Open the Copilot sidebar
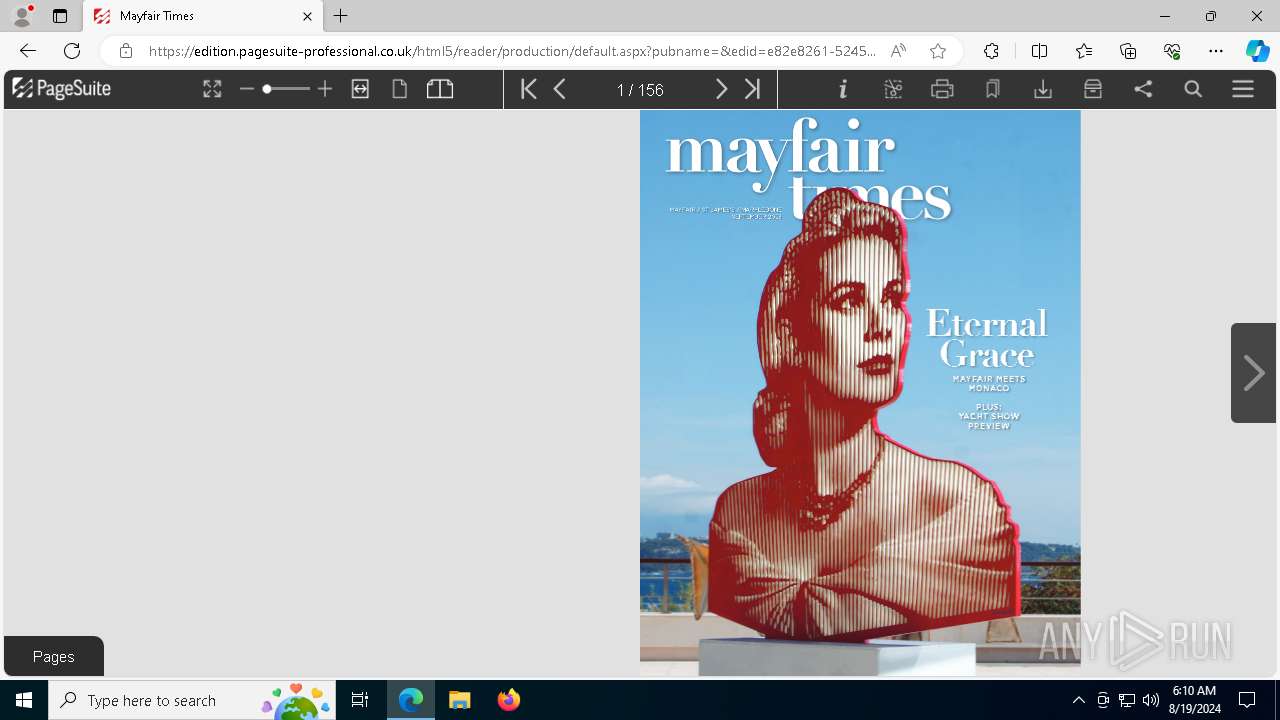The height and width of the screenshot is (720, 1280). click(x=1257, y=51)
